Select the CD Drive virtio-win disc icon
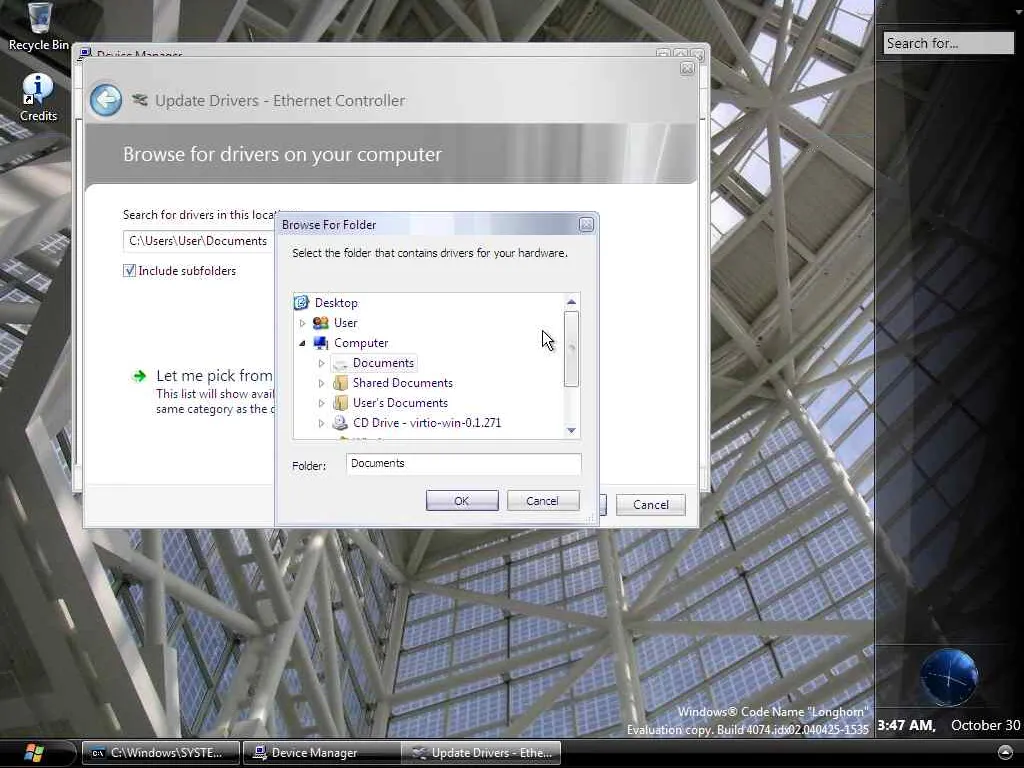This screenshot has width=1024, height=768. tap(340, 423)
